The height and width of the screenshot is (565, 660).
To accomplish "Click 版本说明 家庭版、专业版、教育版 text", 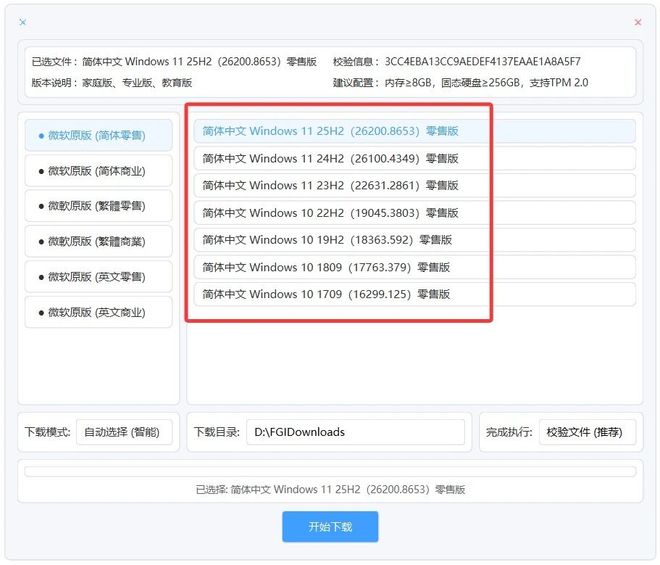I will click(112, 83).
